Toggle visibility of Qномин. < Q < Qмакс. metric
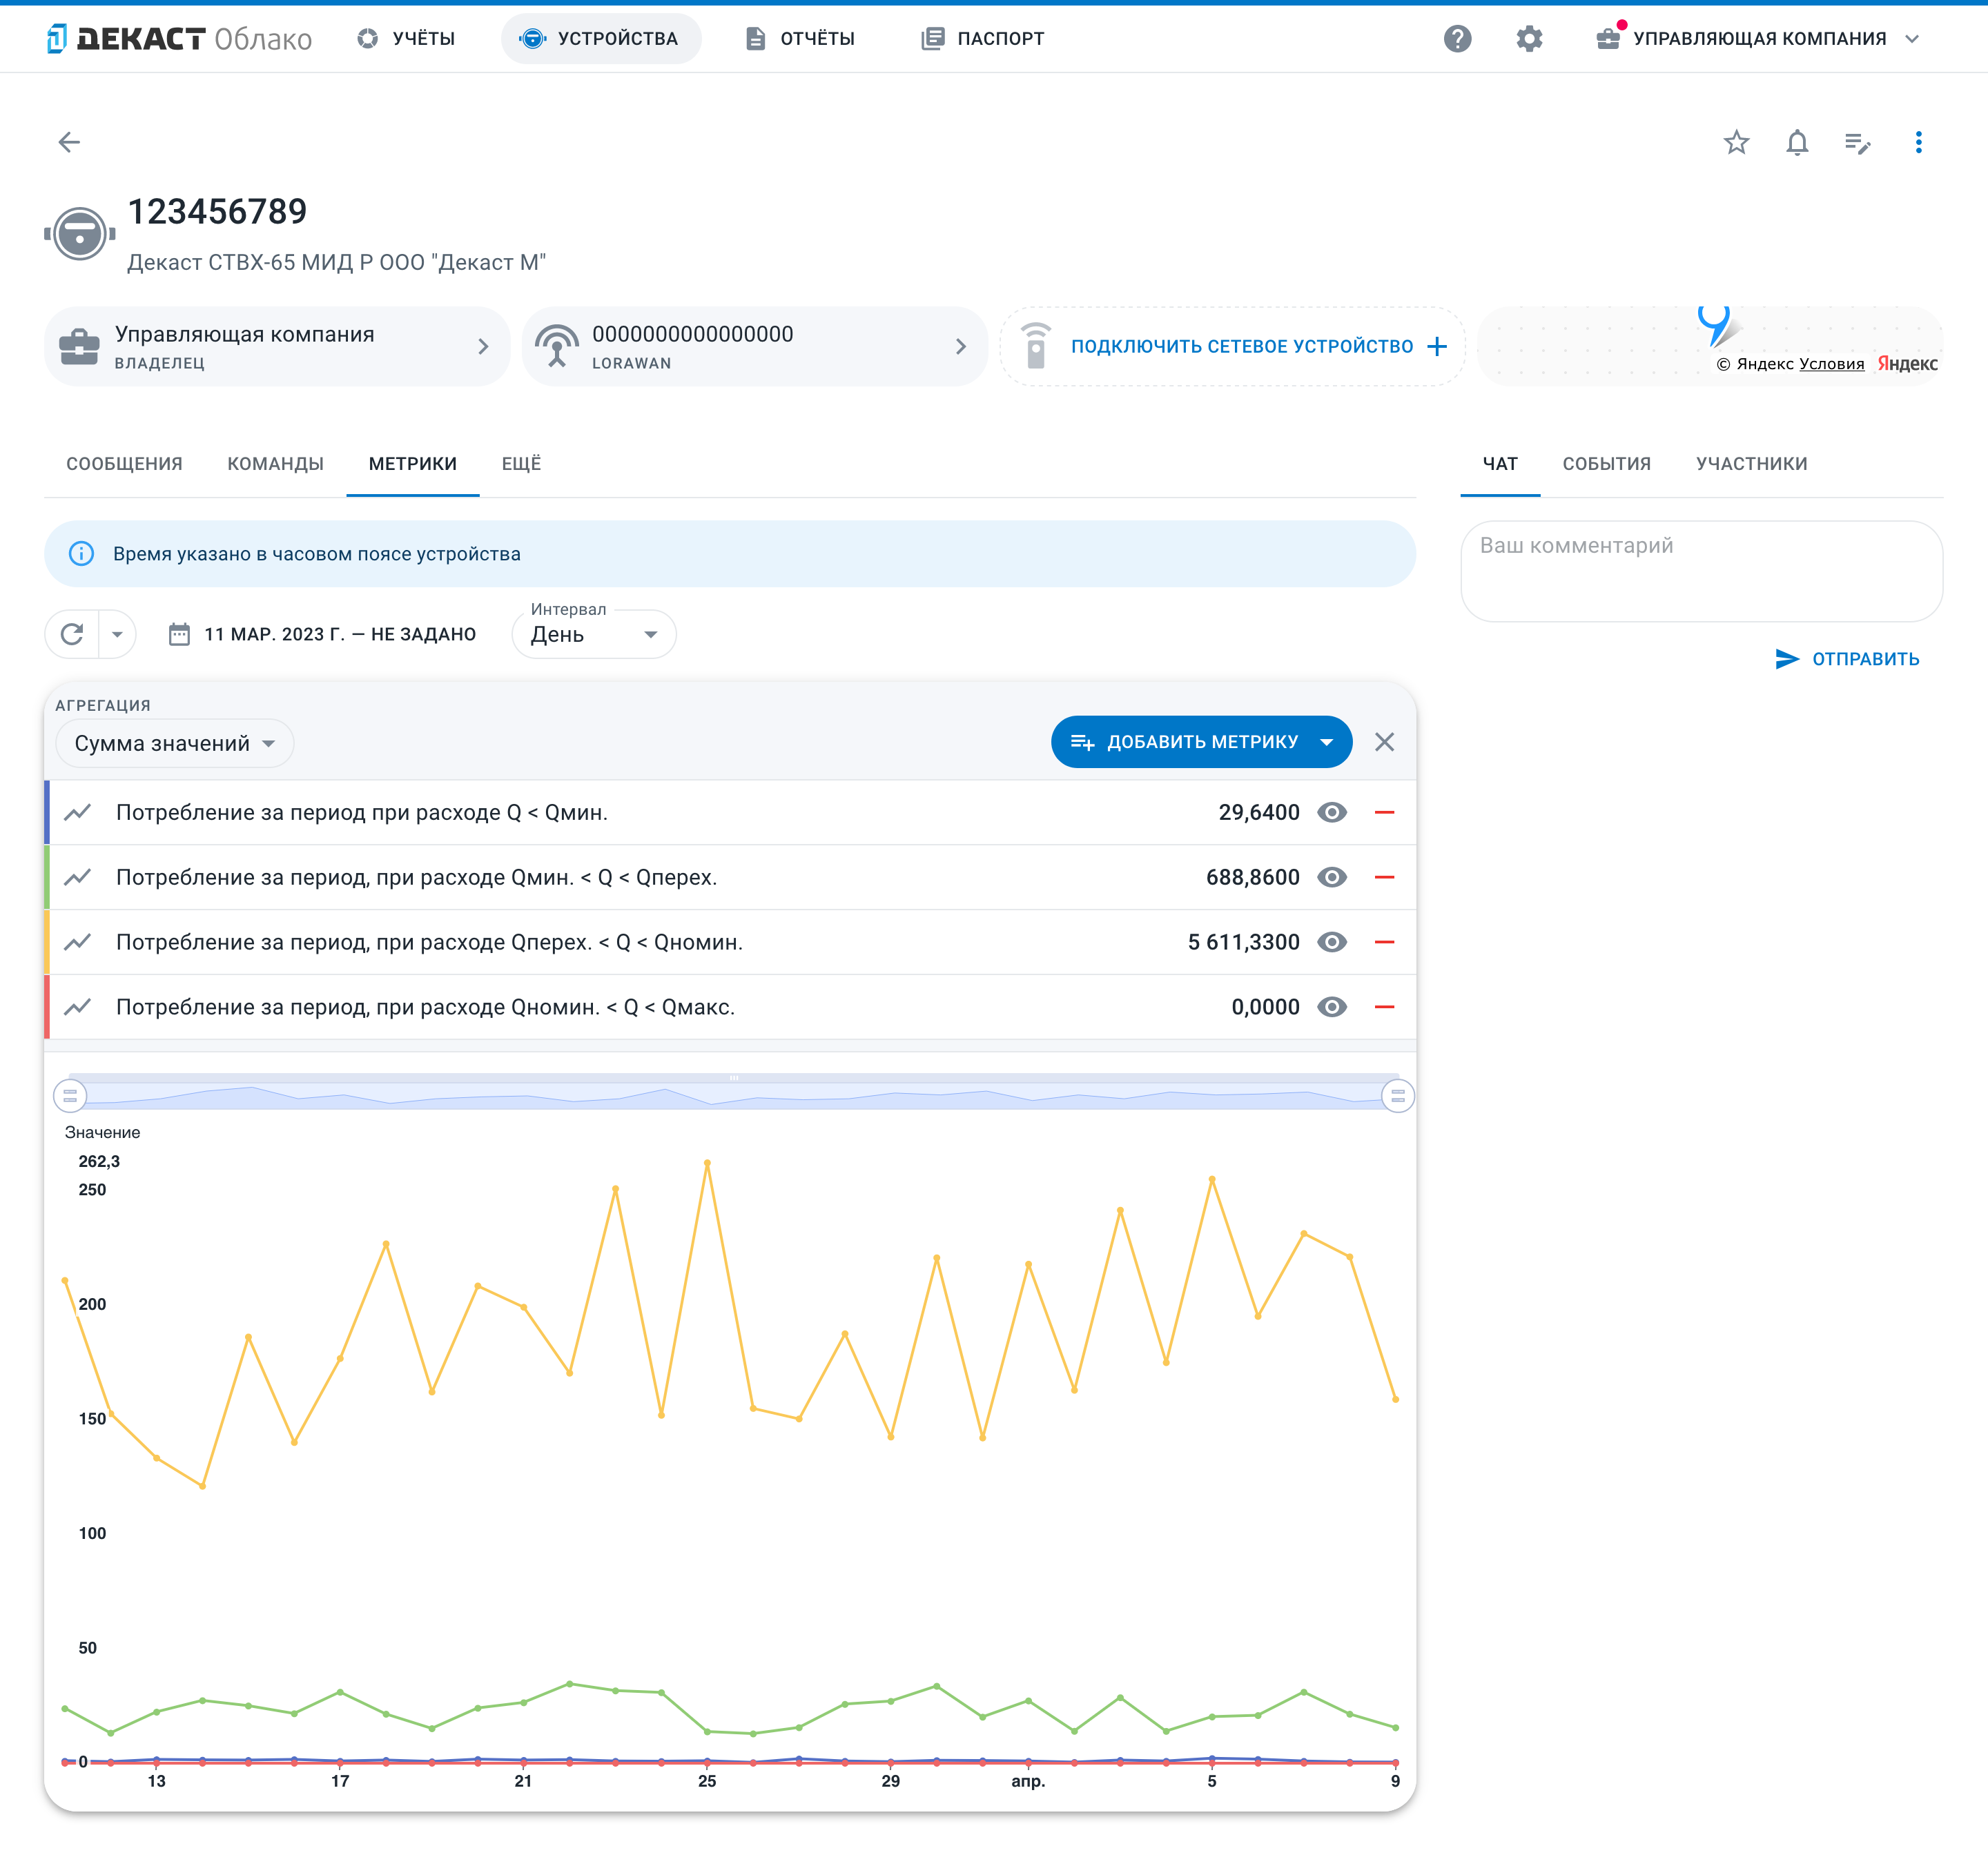Image resolution: width=1988 pixels, height=1855 pixels. (x=1332, y=1007)
